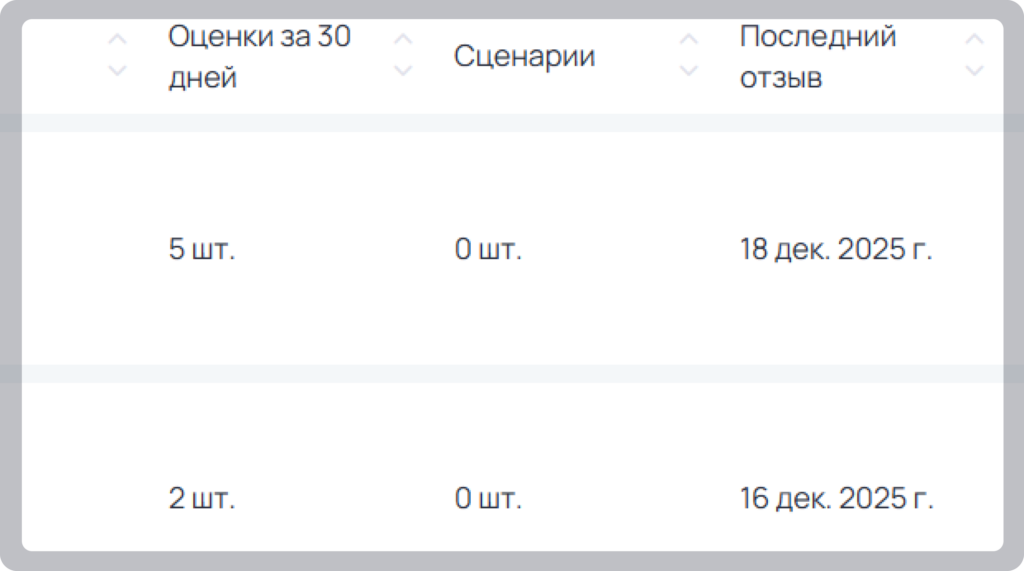Open the 16 дек. 2025 г. date cell
The height and width of the screenshot is (571, 1024).
(x=836, y=498)
